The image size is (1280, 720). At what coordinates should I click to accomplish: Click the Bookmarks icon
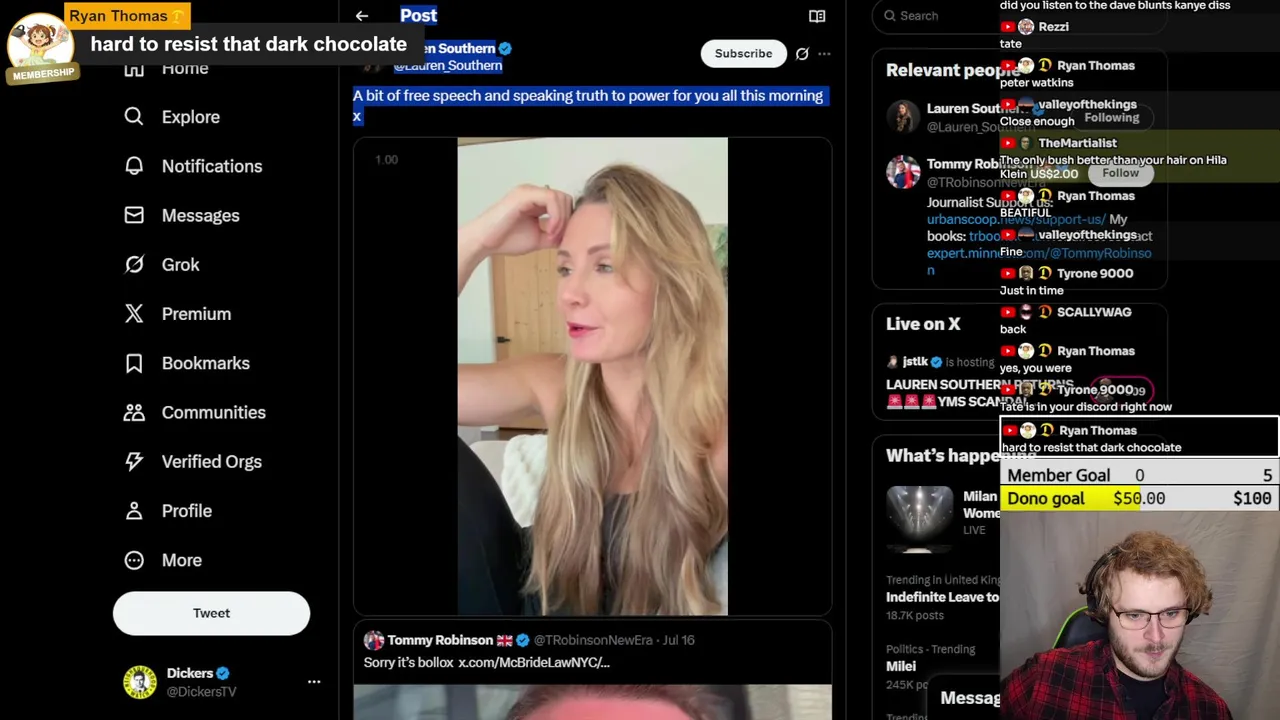click(x=134, y=363)
